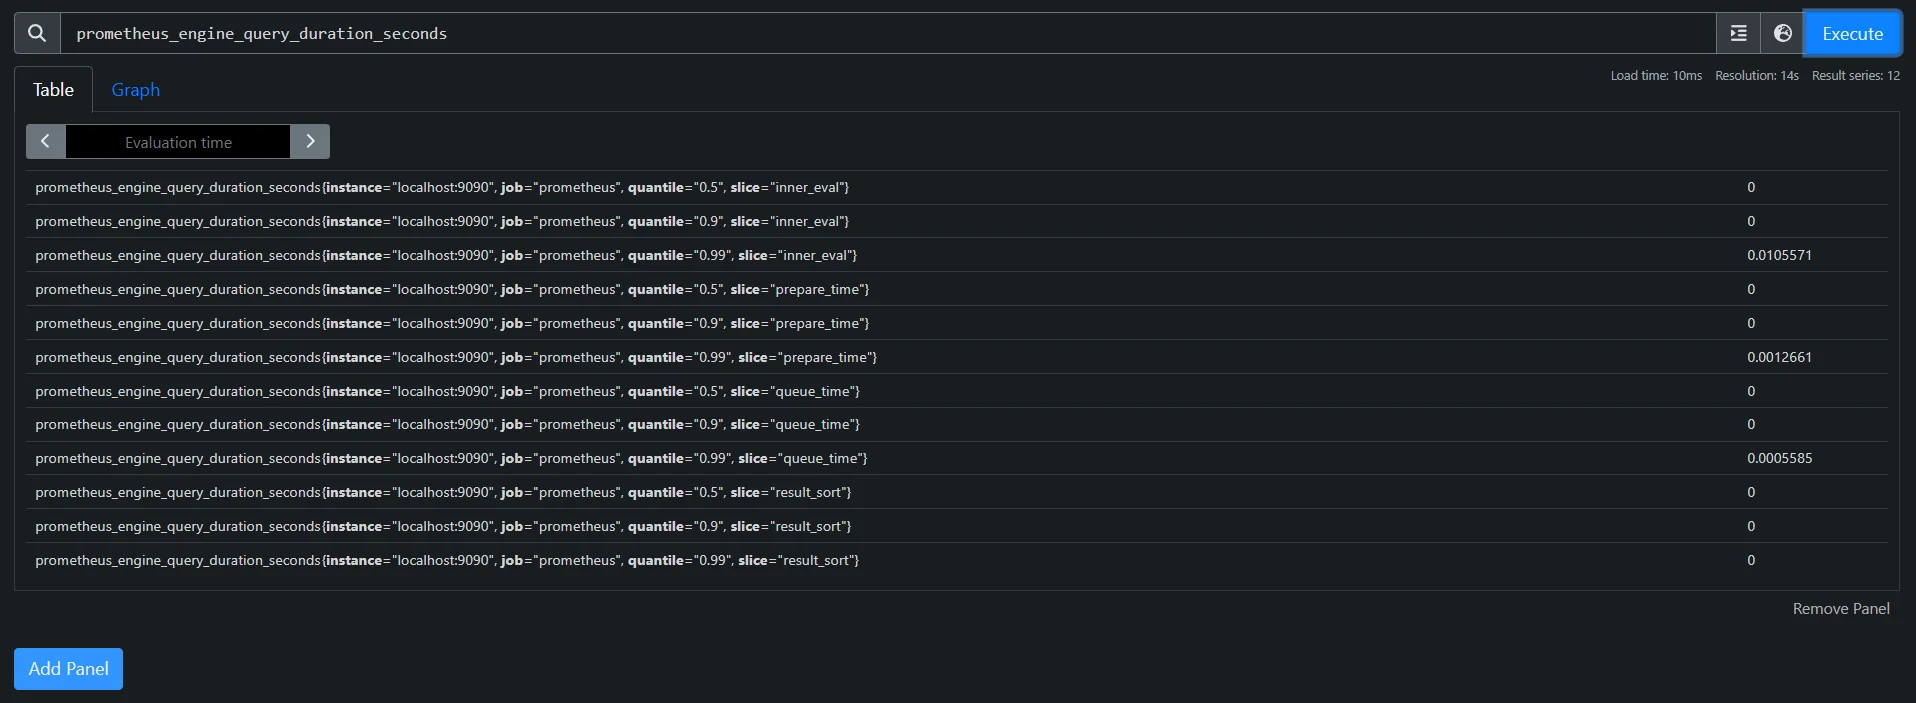Select the queue_time quantile 0.99 series row
The width and height of the screenshot is (1916, 703).
click(x=450, y=458)
